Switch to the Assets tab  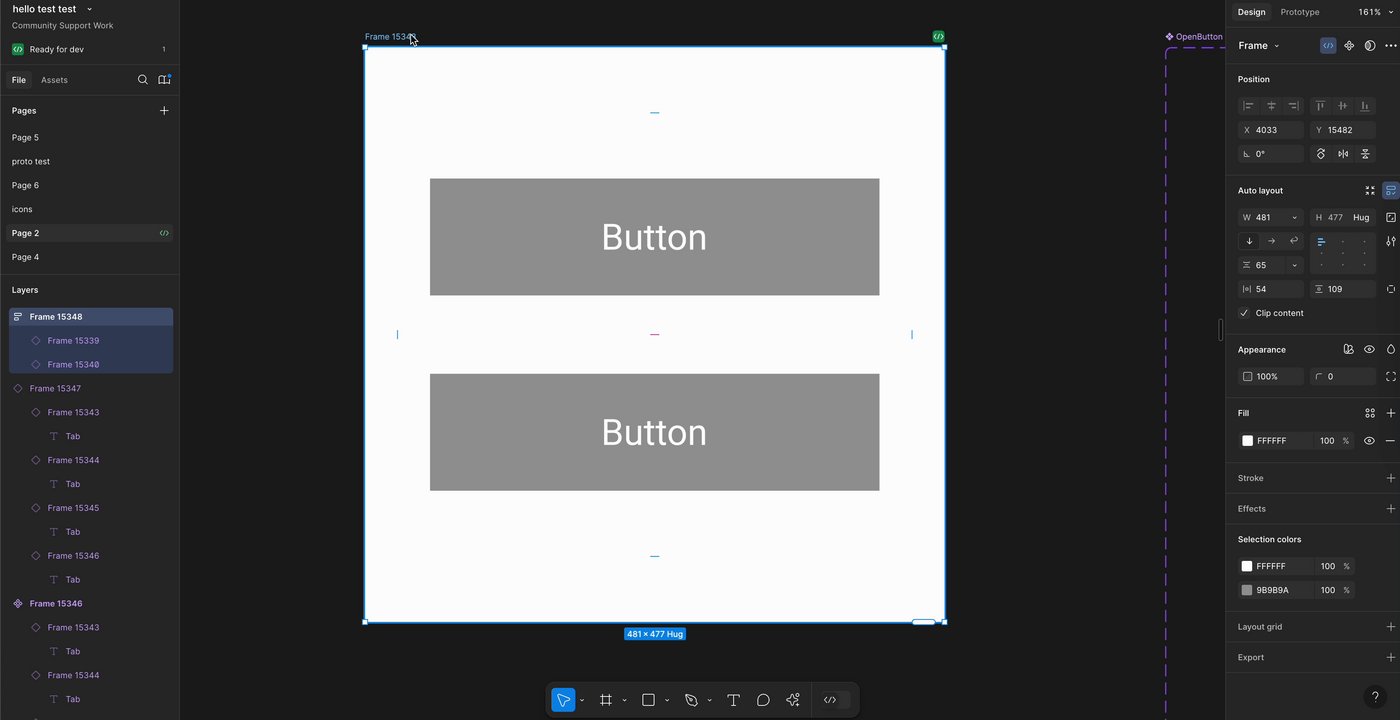(54, 80)
